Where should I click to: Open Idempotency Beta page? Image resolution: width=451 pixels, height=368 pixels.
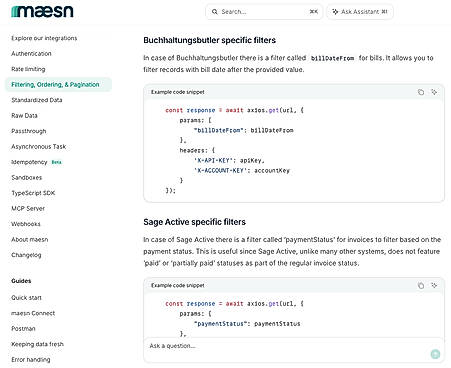click(37, 162)
